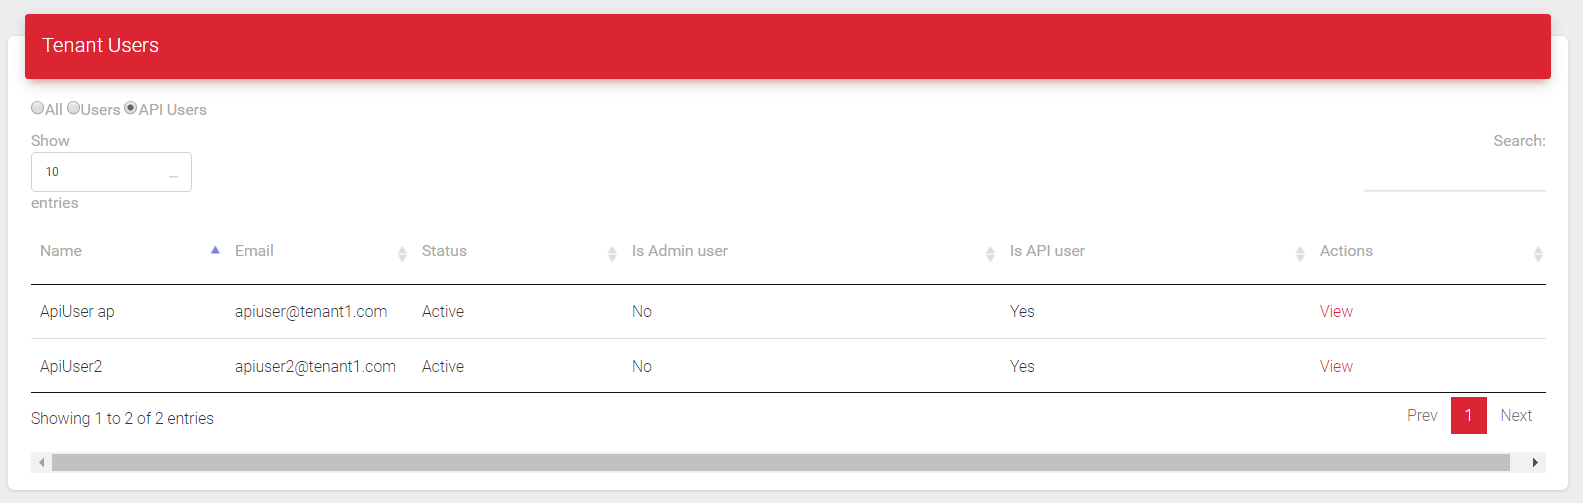1583x503 pixels.
Task: Go to the Prev page
Action: pos(1422,416)
